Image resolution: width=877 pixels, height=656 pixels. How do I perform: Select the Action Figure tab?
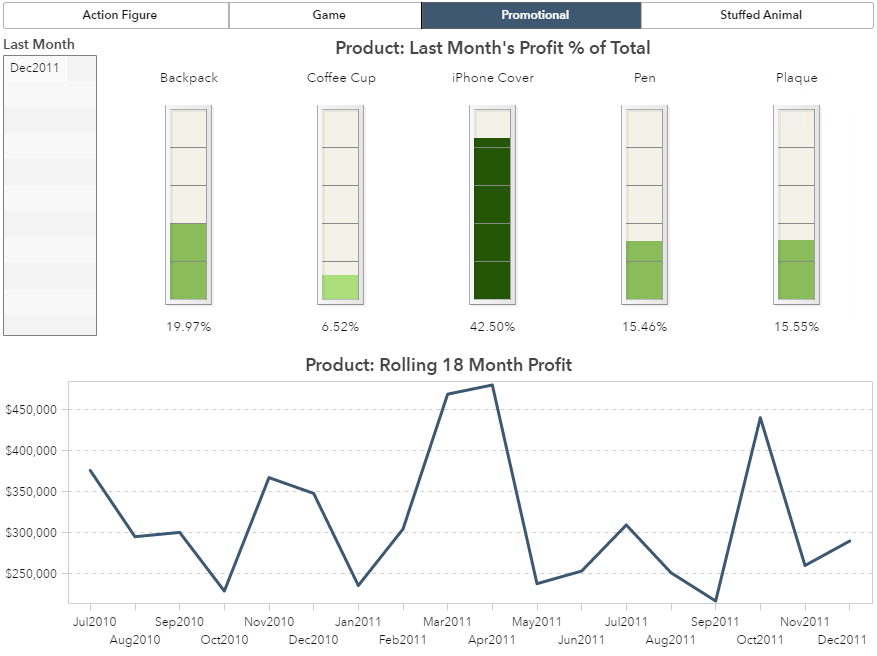[119, 15]
